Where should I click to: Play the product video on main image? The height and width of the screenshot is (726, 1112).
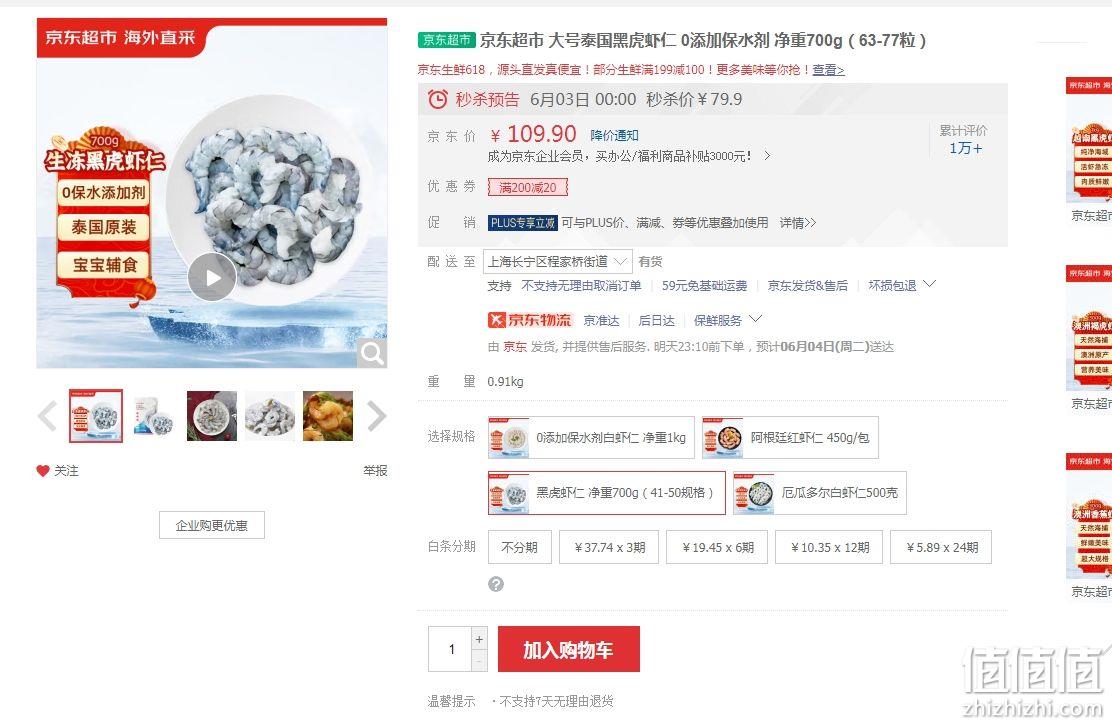[x=212, y=277]
